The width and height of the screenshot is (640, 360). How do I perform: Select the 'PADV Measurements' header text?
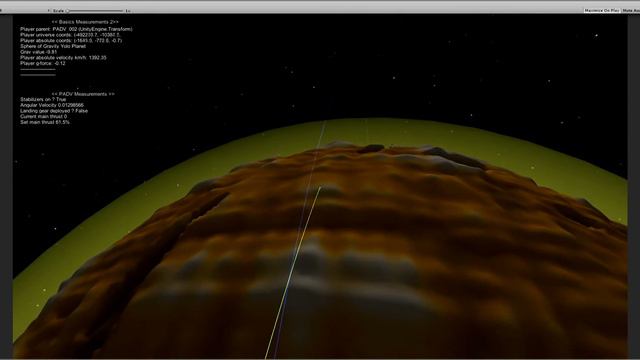(x=83, y=94)
